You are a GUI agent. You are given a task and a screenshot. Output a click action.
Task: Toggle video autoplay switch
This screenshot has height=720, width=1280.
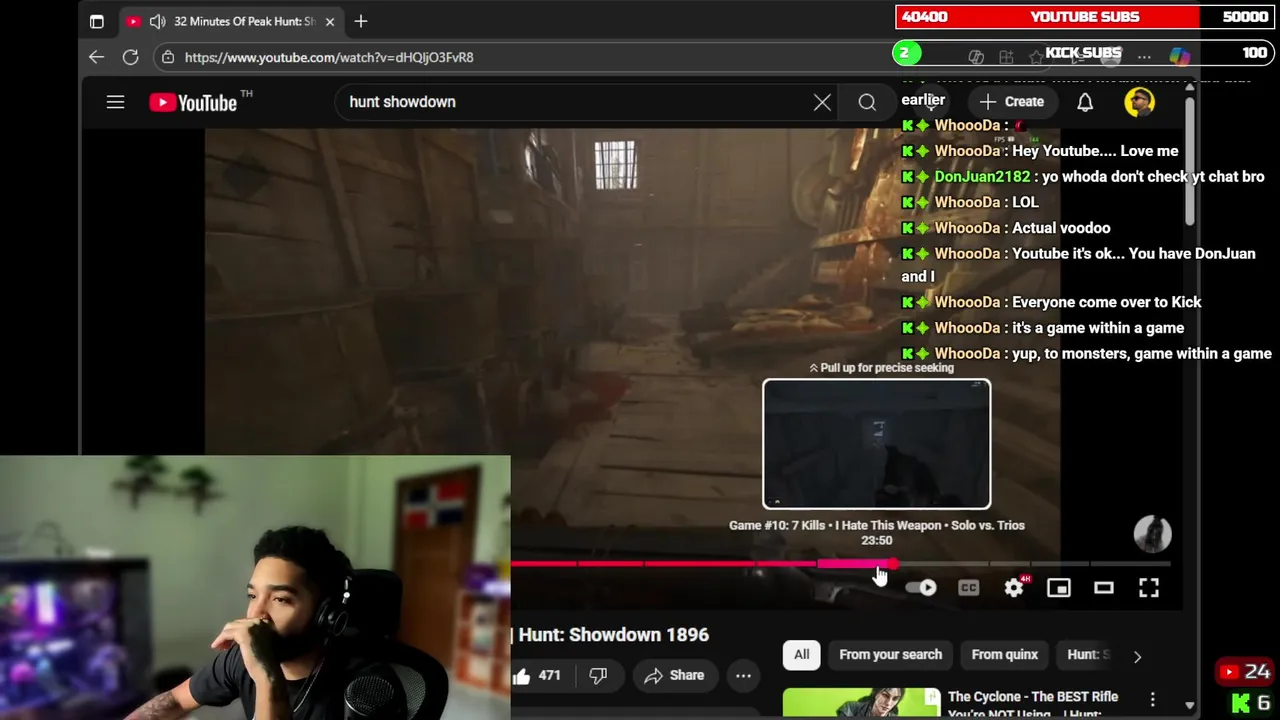(921, 588)
